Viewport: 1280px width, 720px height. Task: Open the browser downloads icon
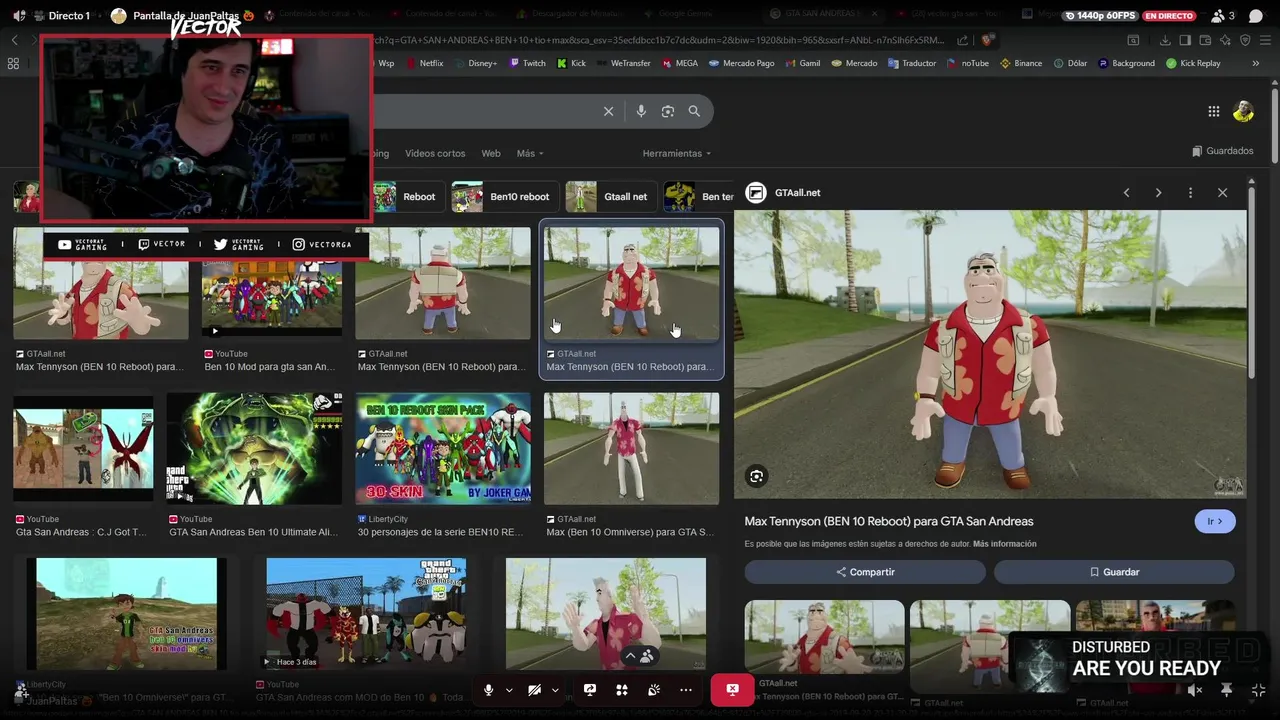point(1165,40)
